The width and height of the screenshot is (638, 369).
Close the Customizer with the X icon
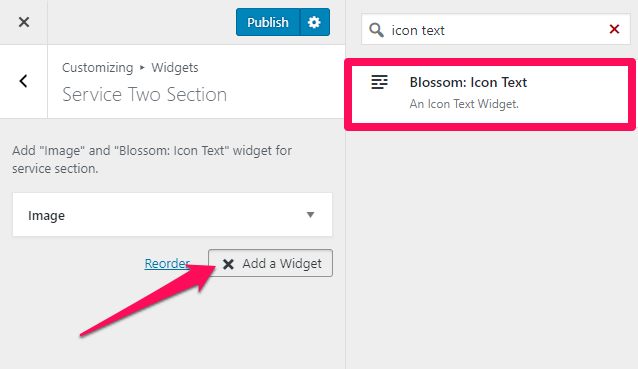(24, 22)
